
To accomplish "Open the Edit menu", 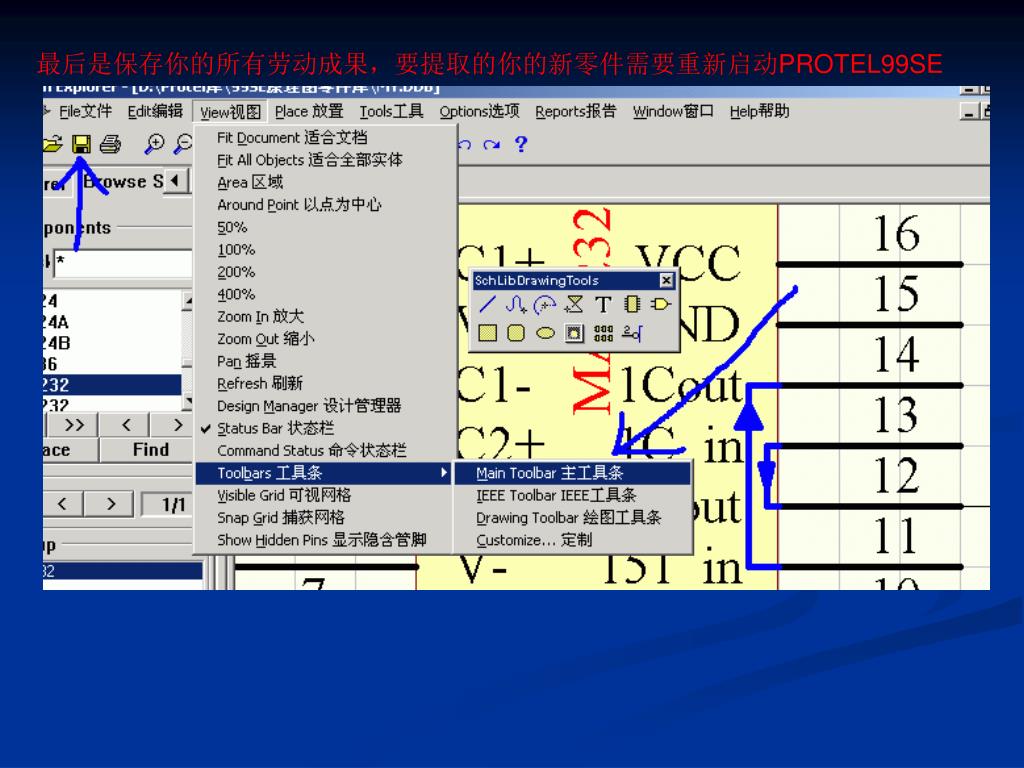I will (155, 112).
